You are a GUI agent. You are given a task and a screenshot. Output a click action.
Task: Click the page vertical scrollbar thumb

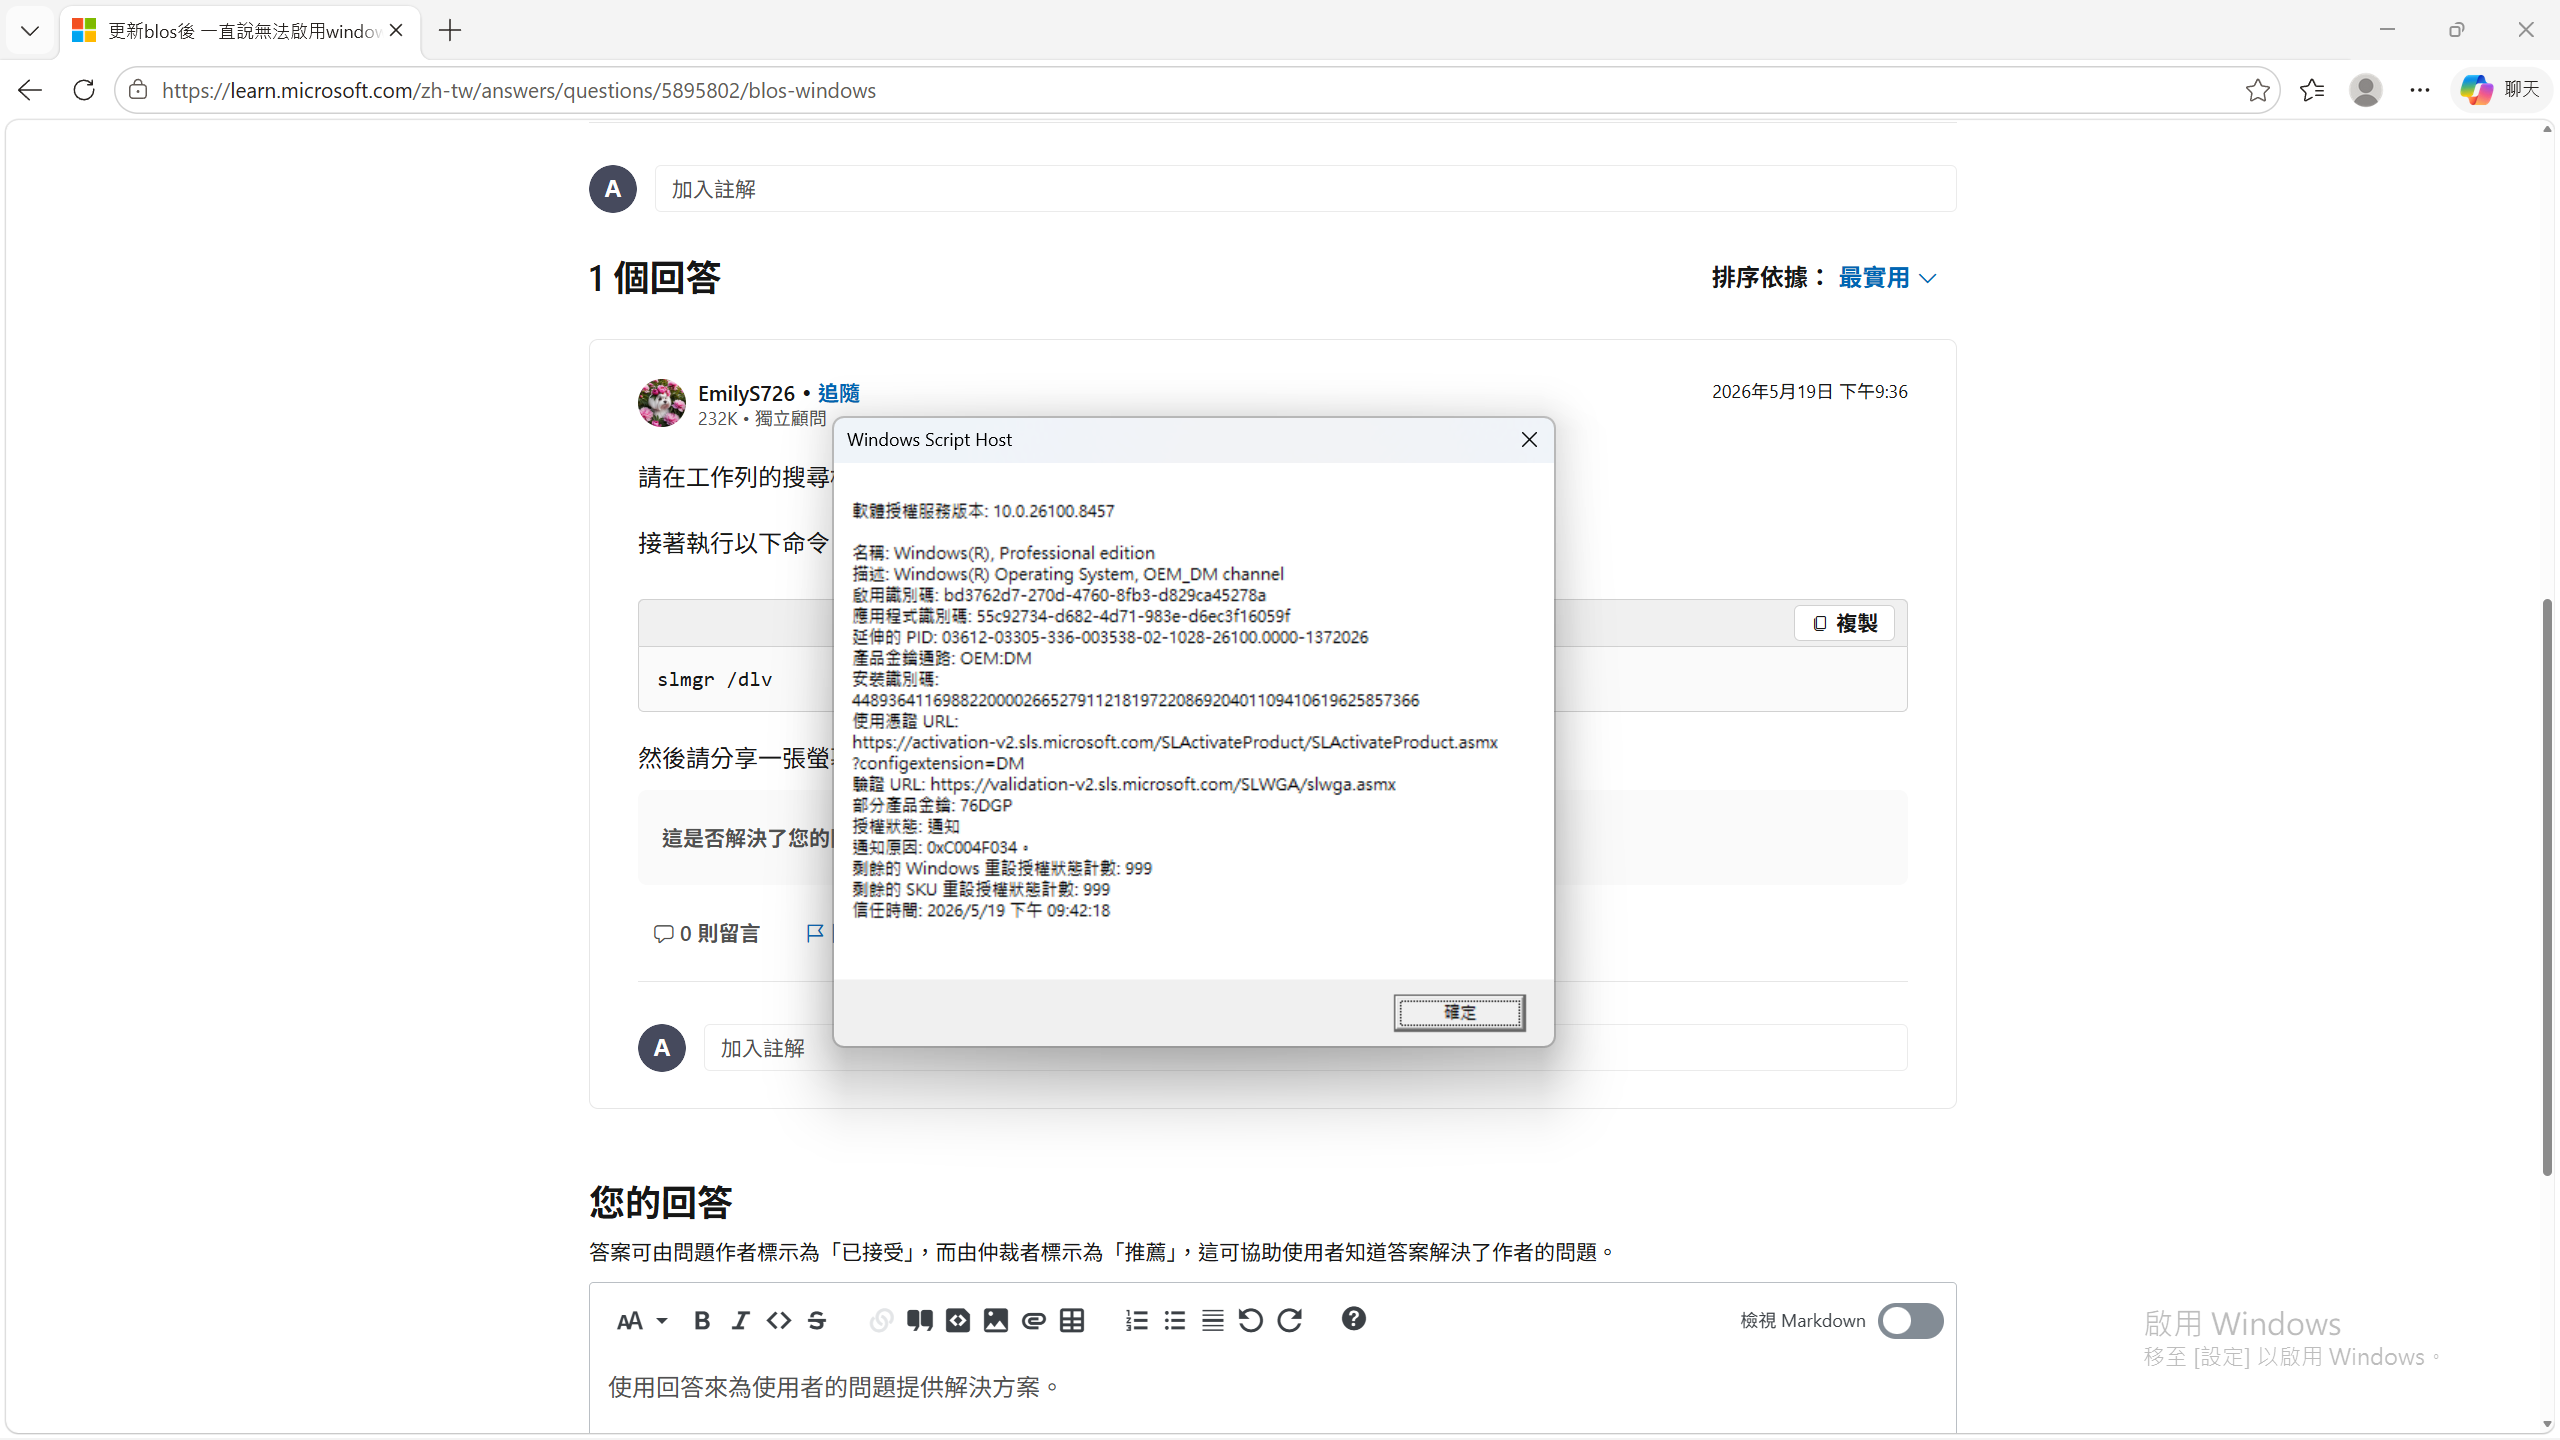(2547, 887)
